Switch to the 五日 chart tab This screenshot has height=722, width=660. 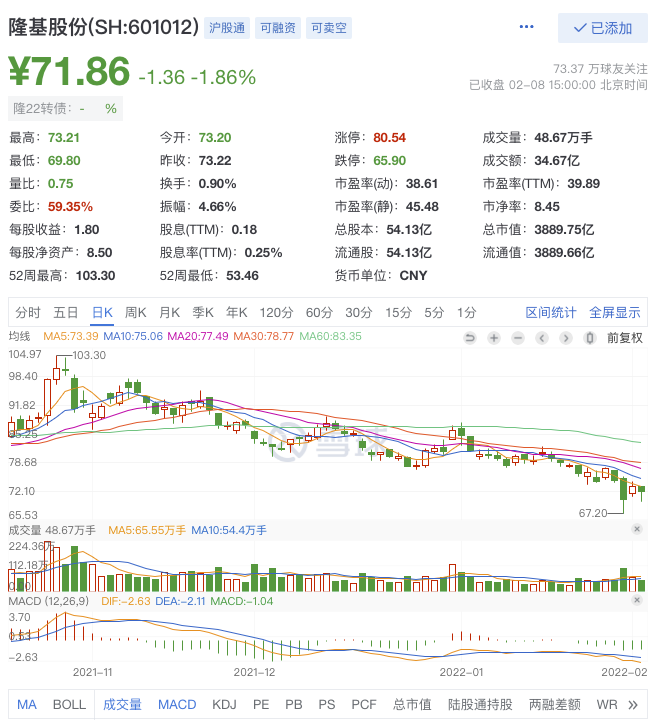pos(65,313)
